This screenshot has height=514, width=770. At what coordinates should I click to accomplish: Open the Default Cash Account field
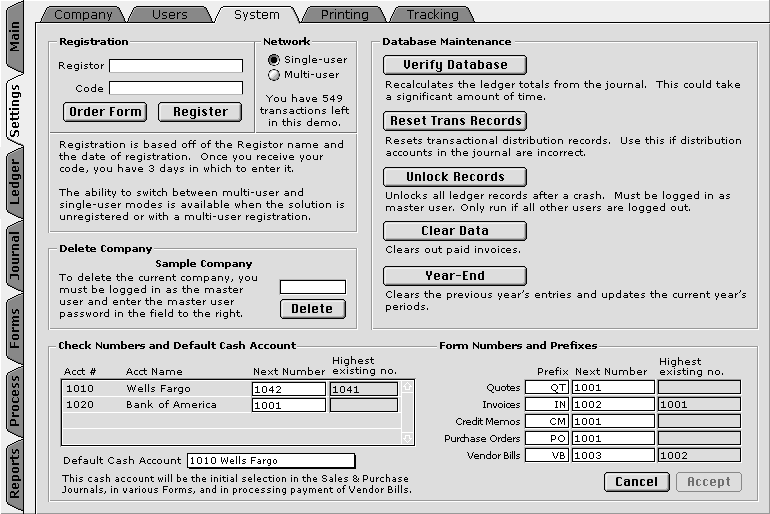point(271,460)
